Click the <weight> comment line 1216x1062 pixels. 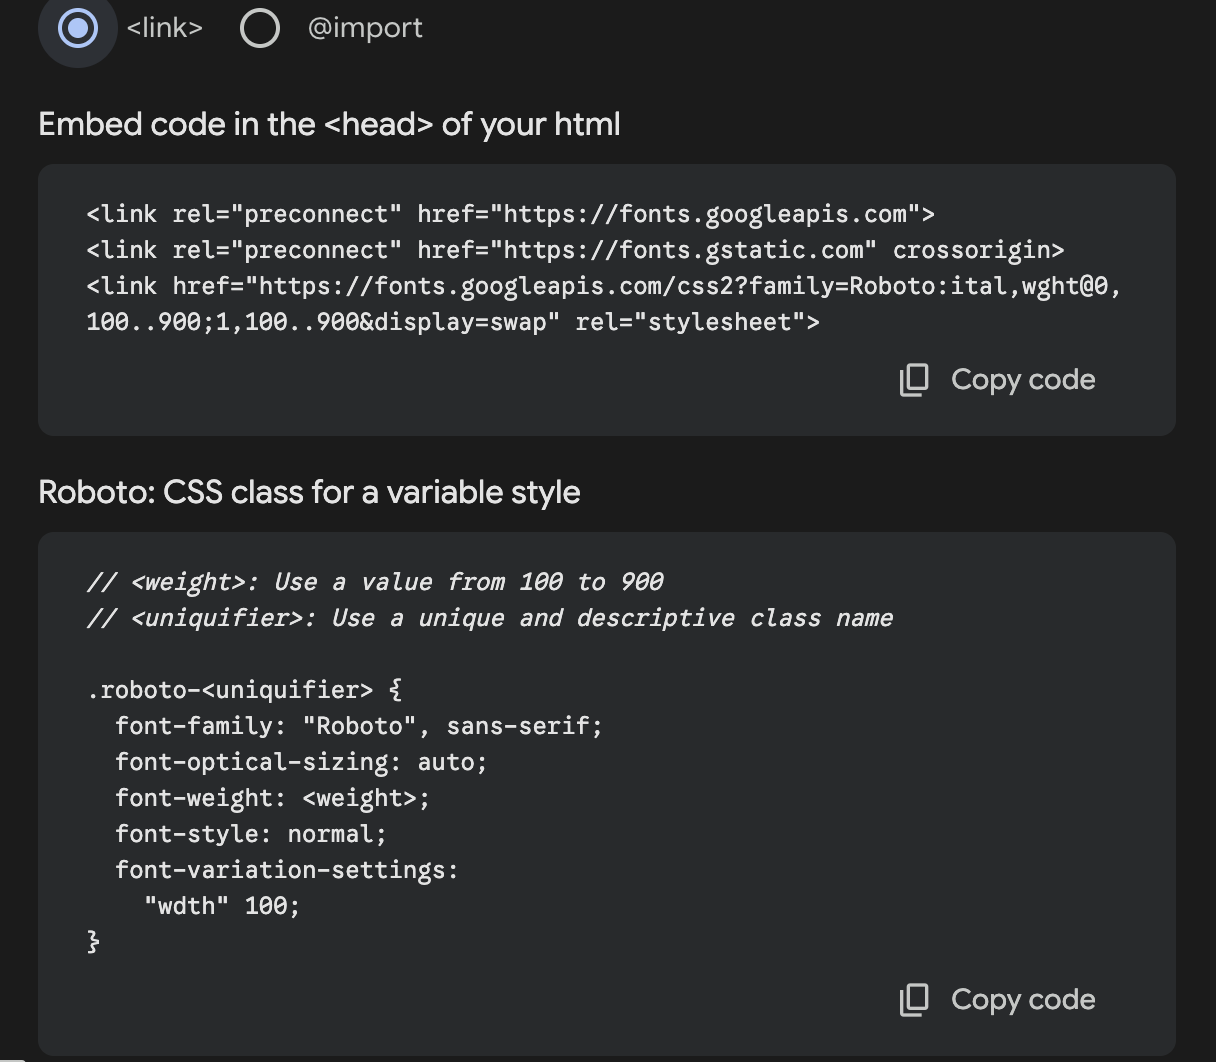pyautogui.click(x=375, y=582)
